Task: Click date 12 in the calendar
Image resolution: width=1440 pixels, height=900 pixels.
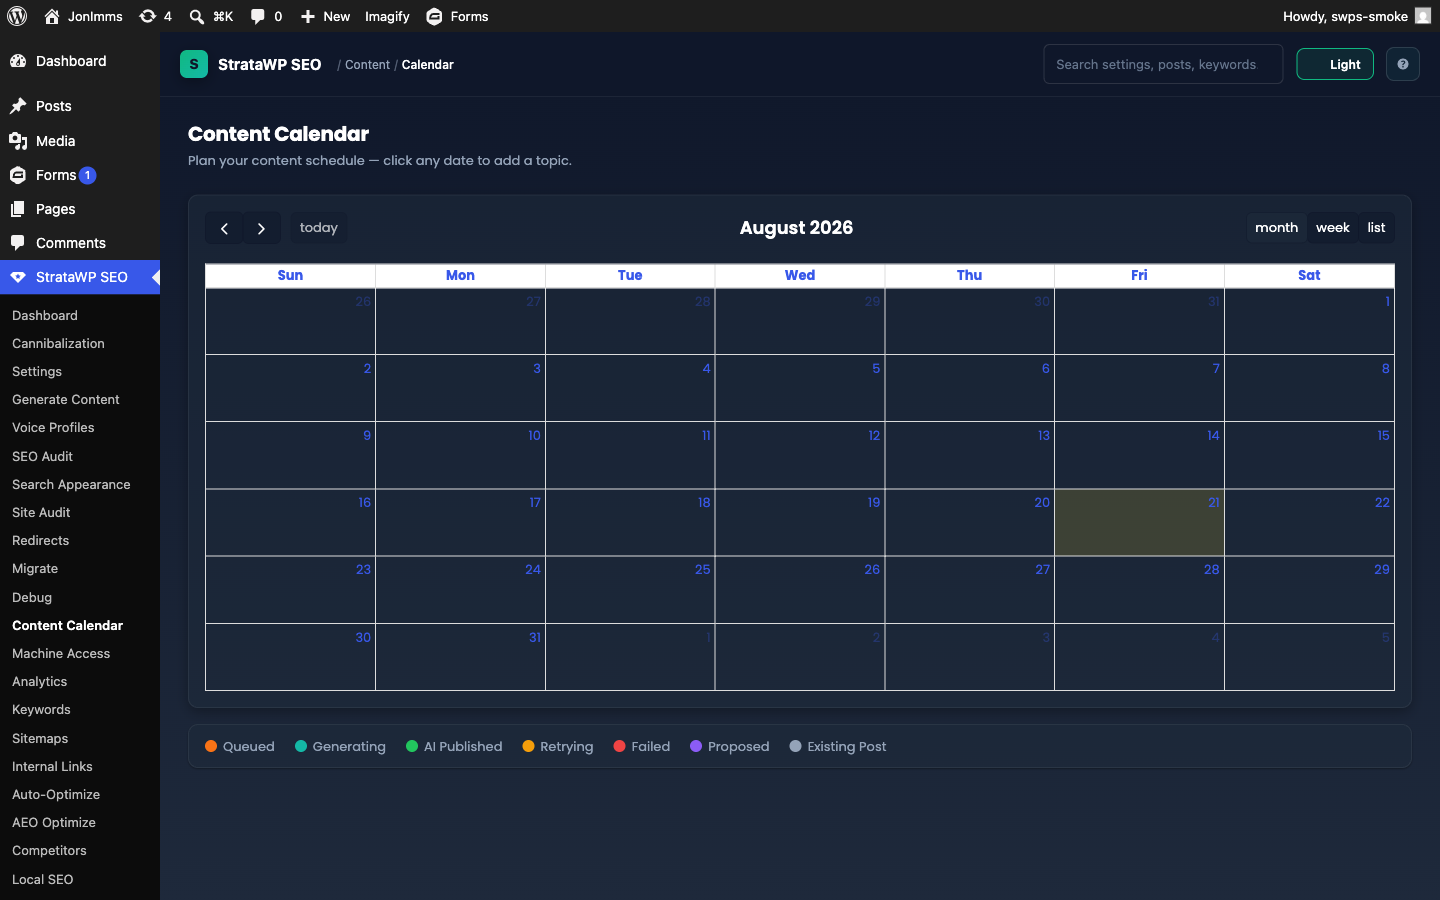Action: 874,435
